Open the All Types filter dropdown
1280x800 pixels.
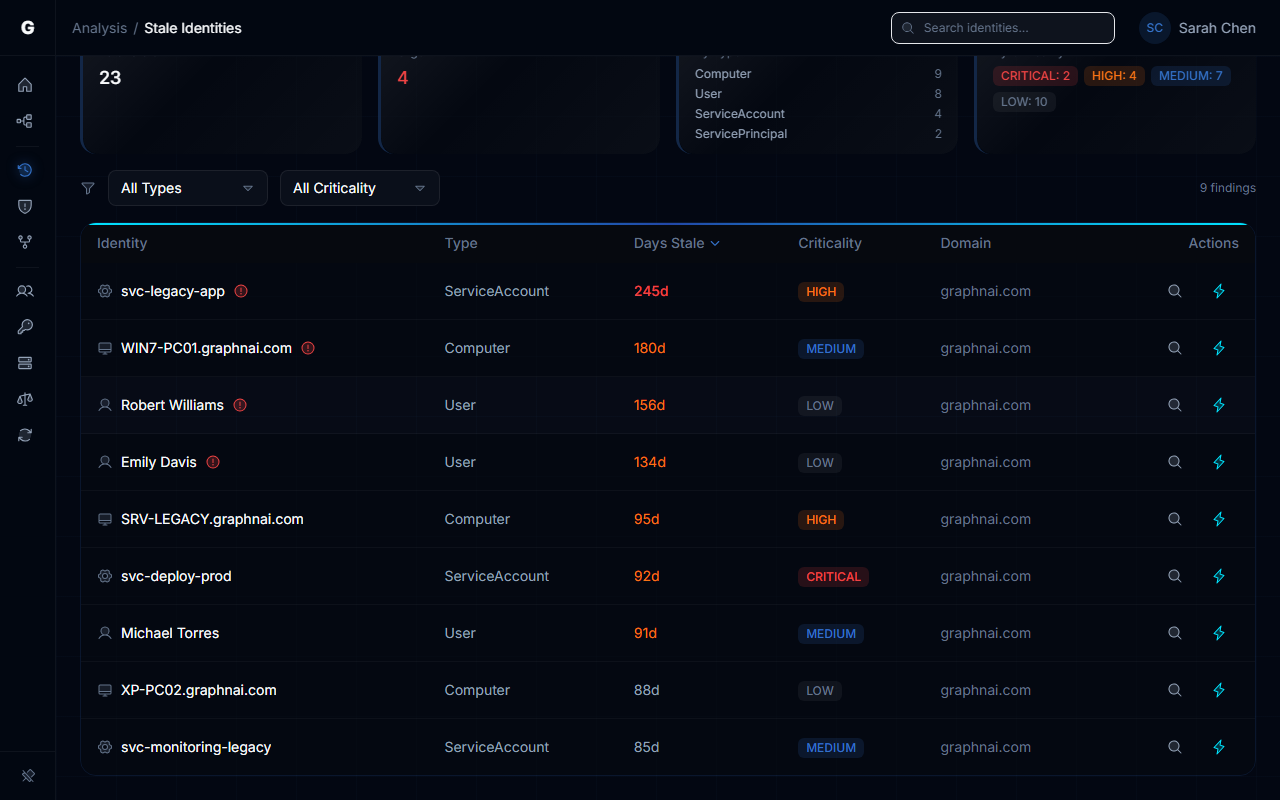(187, 188)
